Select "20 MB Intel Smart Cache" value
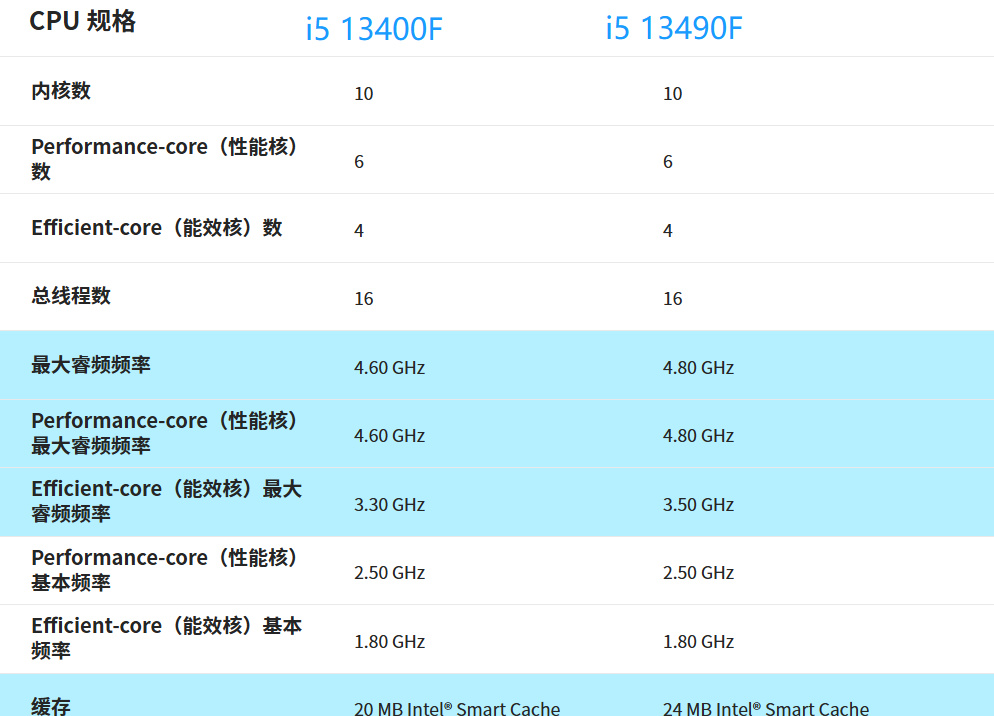Viewport: 994px width, 716px height. pyautogui.click(x=457, y=708)
